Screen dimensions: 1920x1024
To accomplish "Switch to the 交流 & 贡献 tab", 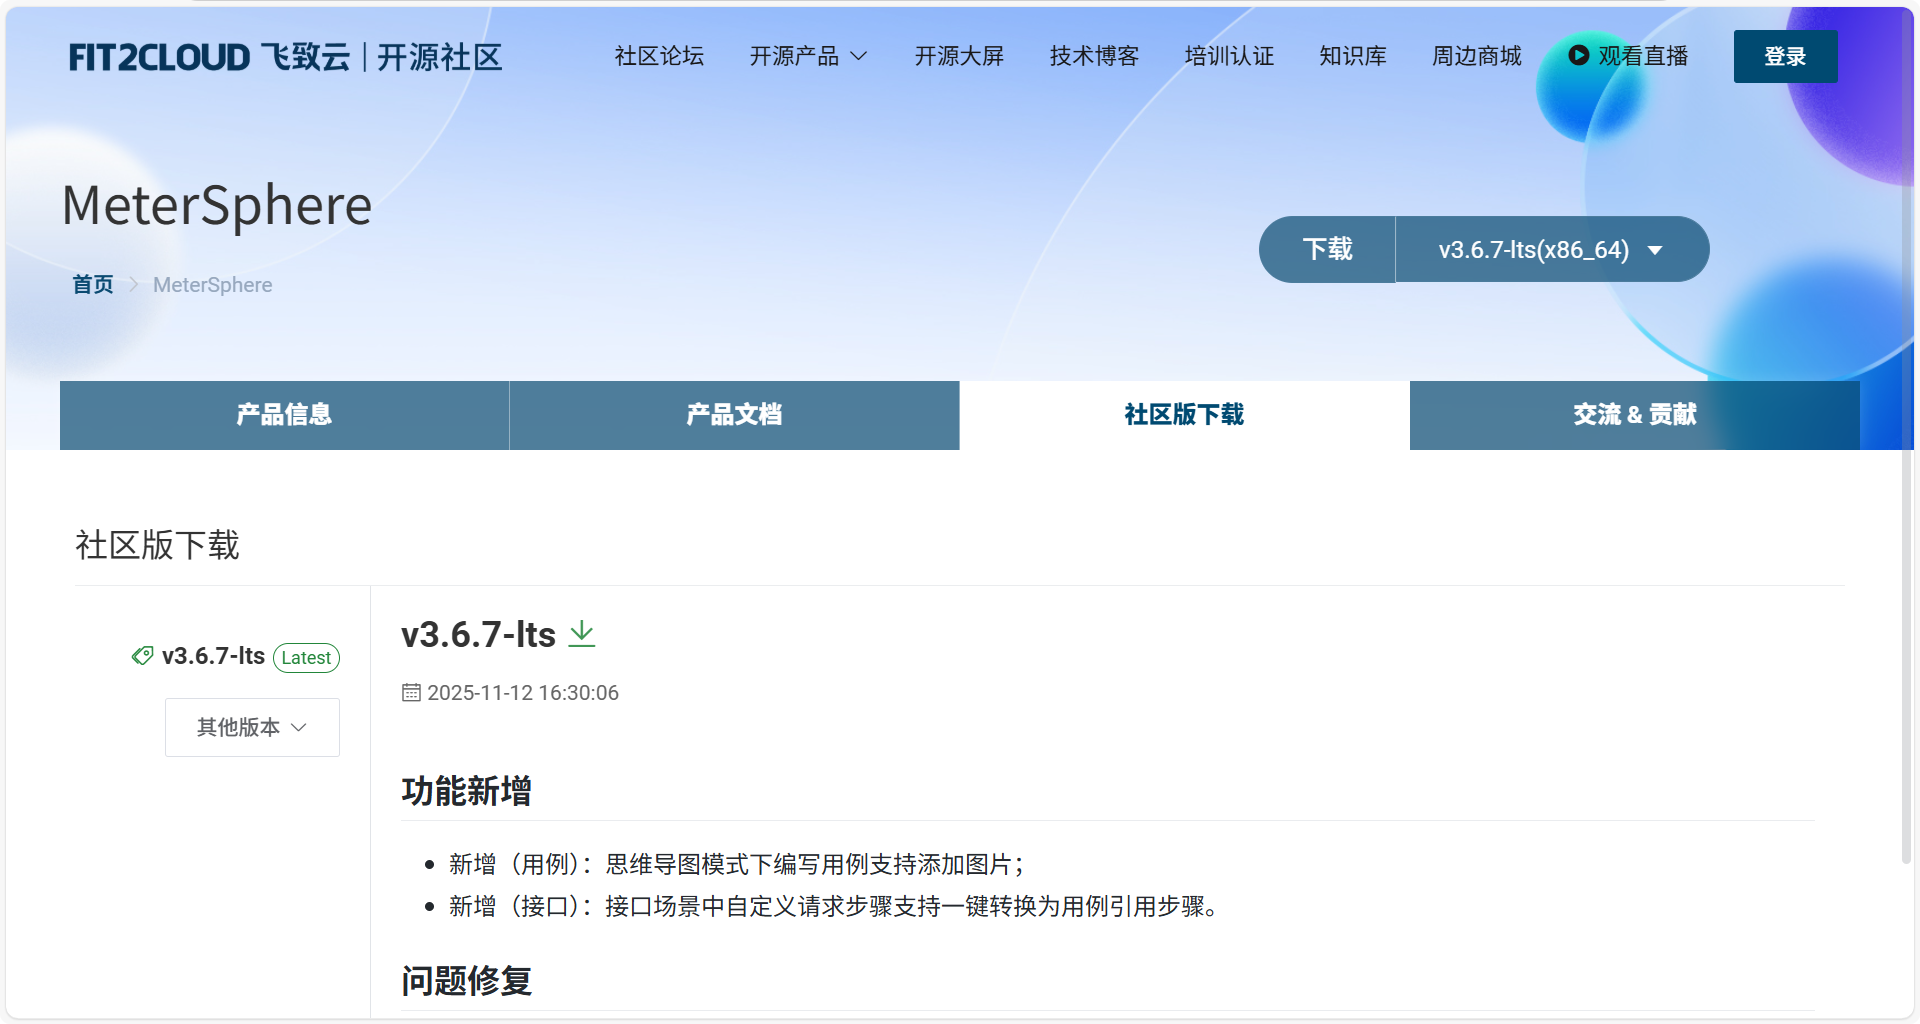I will point(1635,415).
